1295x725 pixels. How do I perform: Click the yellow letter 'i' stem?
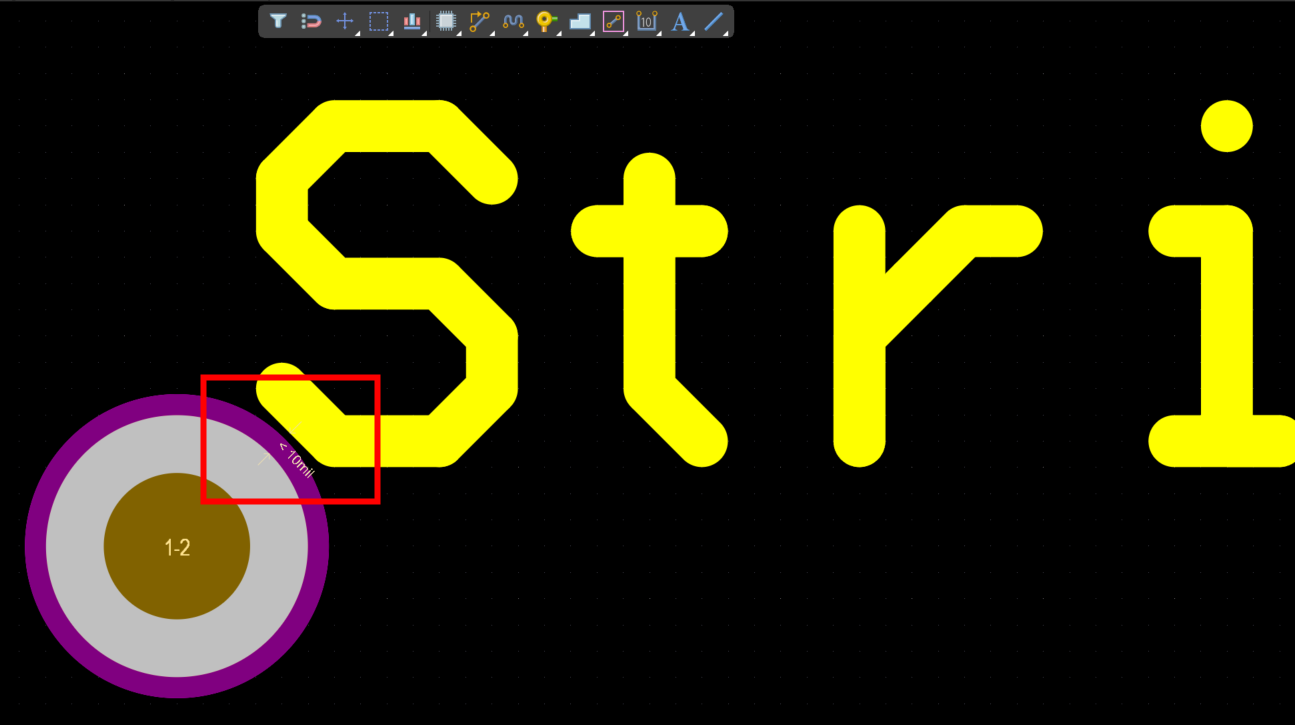point(1227,330)
